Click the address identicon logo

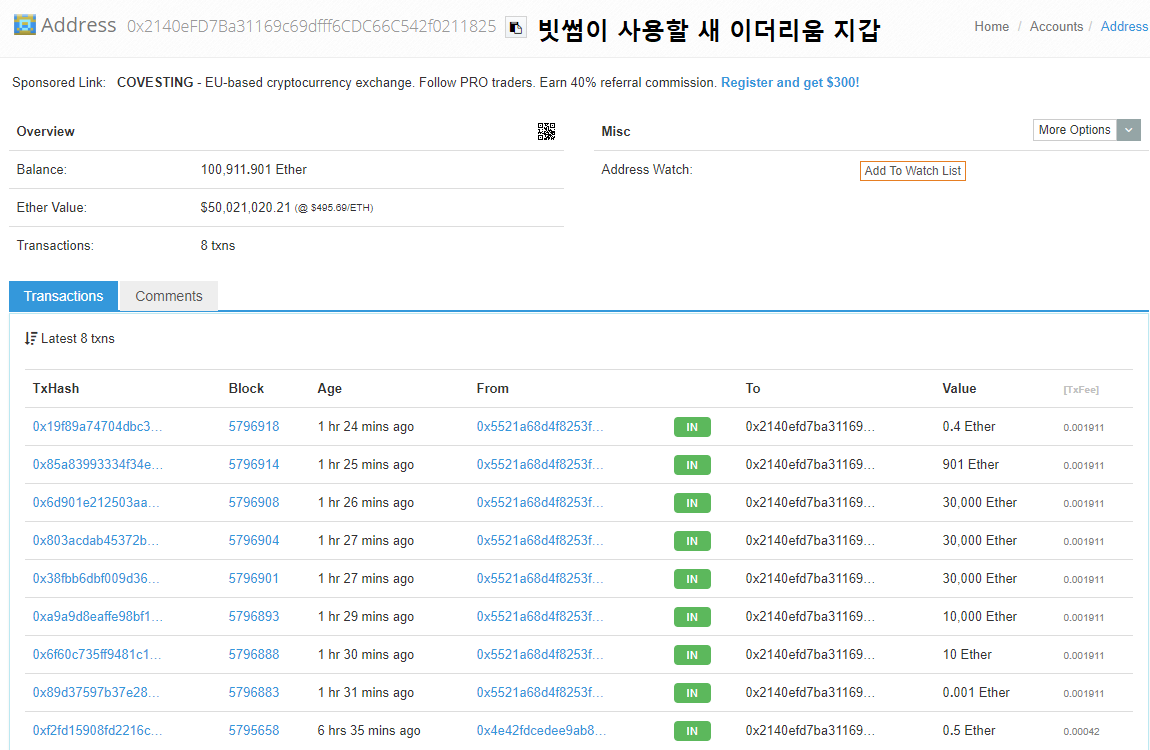pos(25,25)
